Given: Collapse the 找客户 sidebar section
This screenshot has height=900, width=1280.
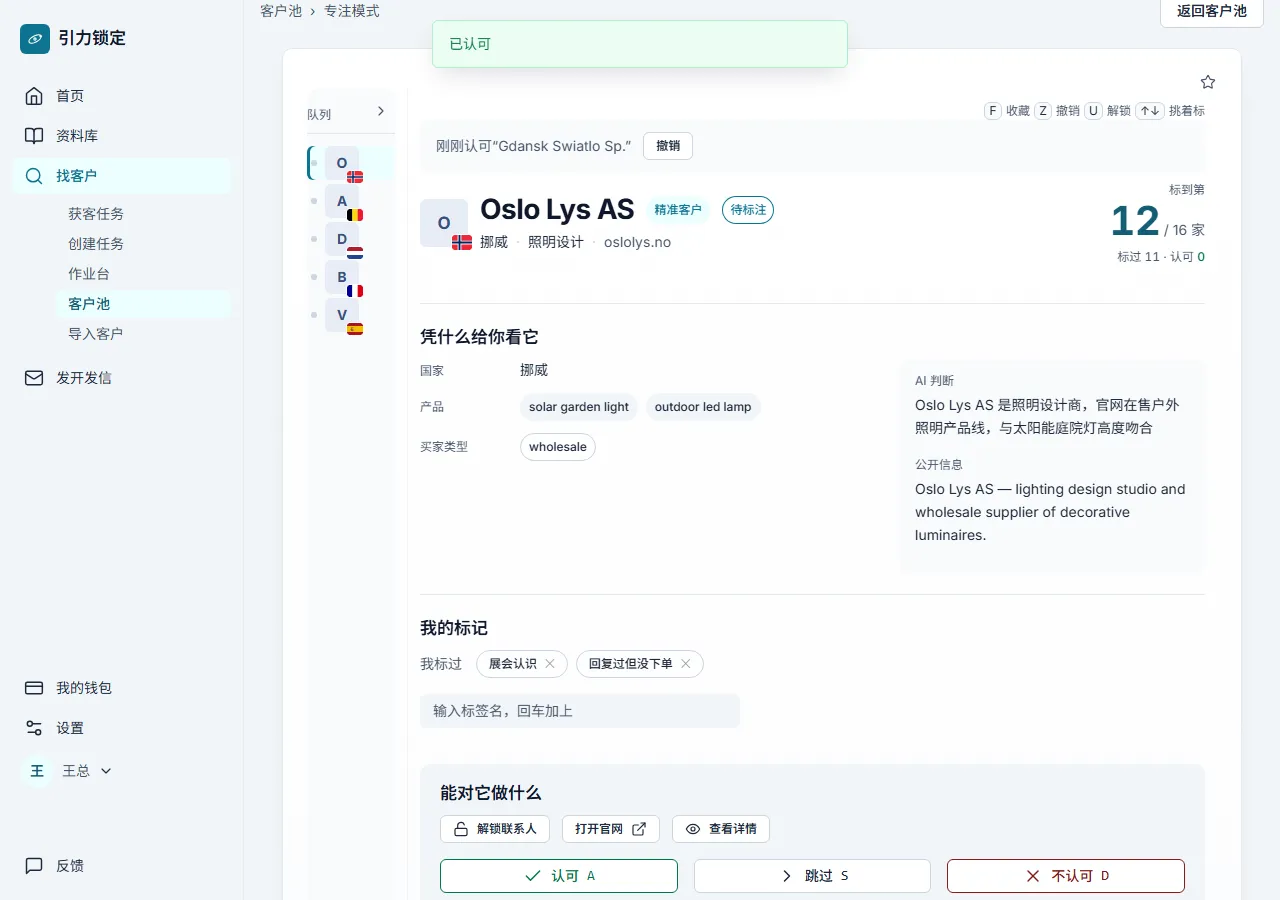Looking at the screenshot, I should pos(122,176).
